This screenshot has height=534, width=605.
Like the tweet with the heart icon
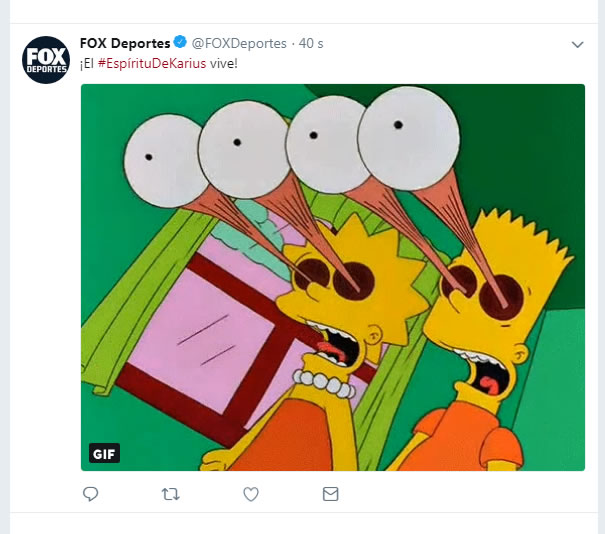pos(251,494)
